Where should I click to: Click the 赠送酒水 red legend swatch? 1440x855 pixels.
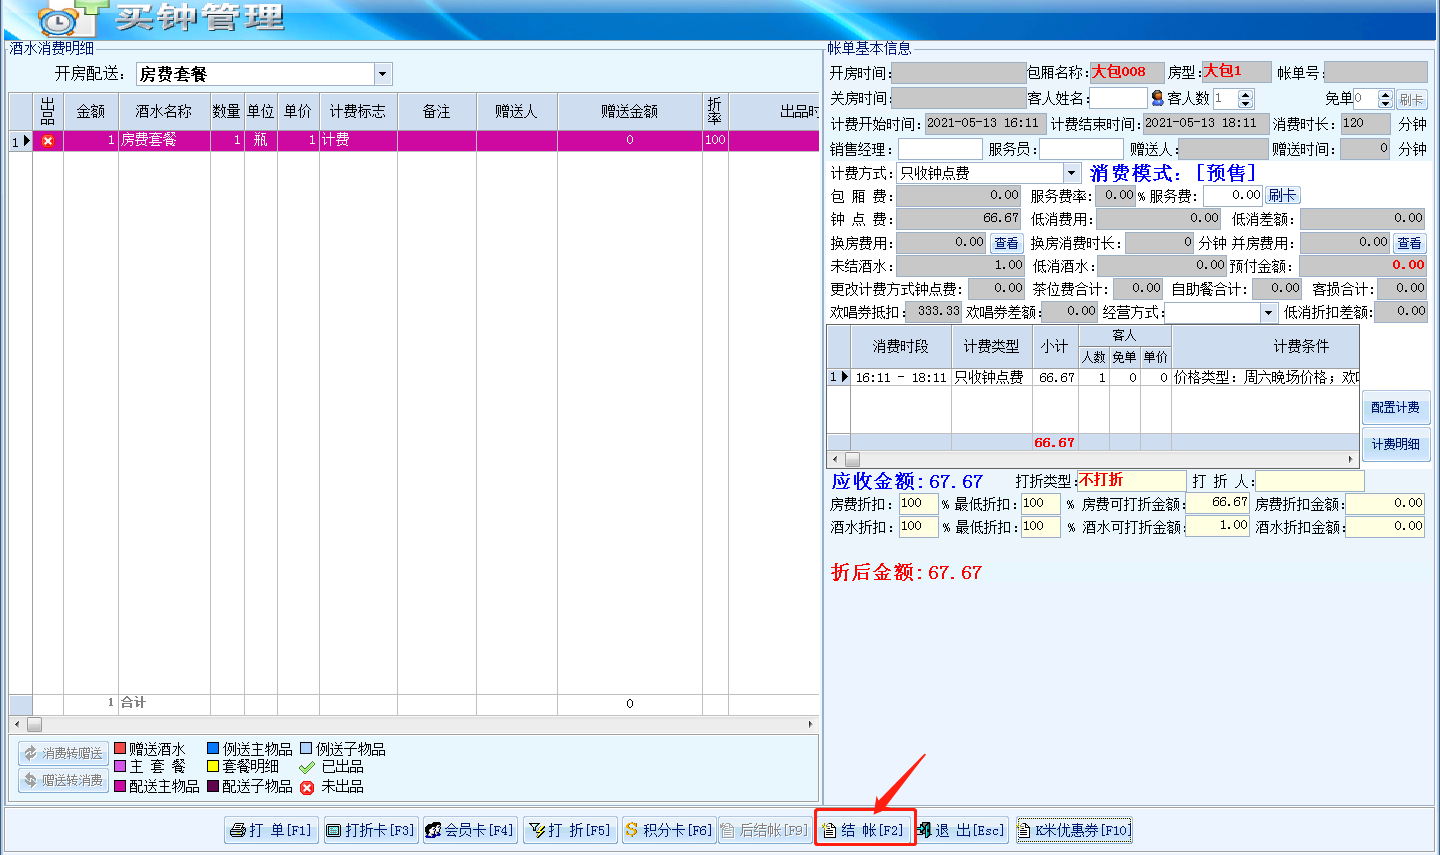120,749
